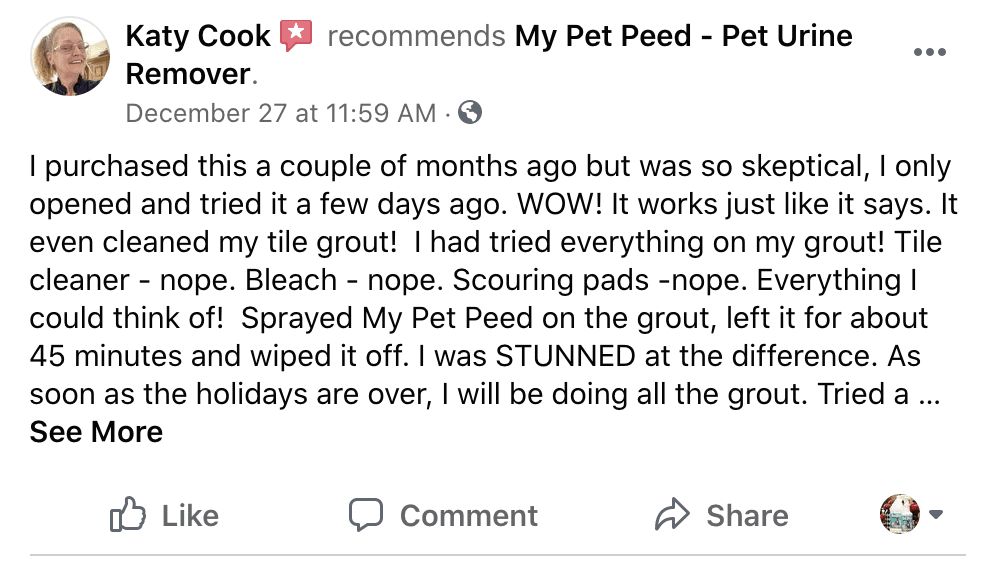Click the thumbs-up Like icon
This screenshot has width=996, height=564.
[x=127, y=515]
